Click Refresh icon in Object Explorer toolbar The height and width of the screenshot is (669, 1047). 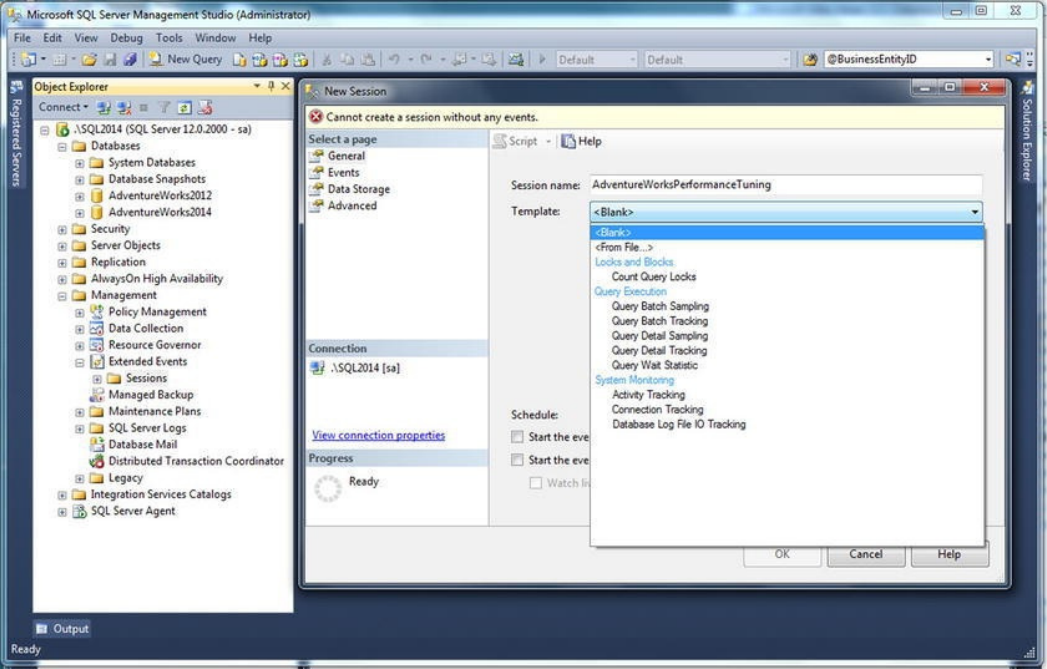184,107
